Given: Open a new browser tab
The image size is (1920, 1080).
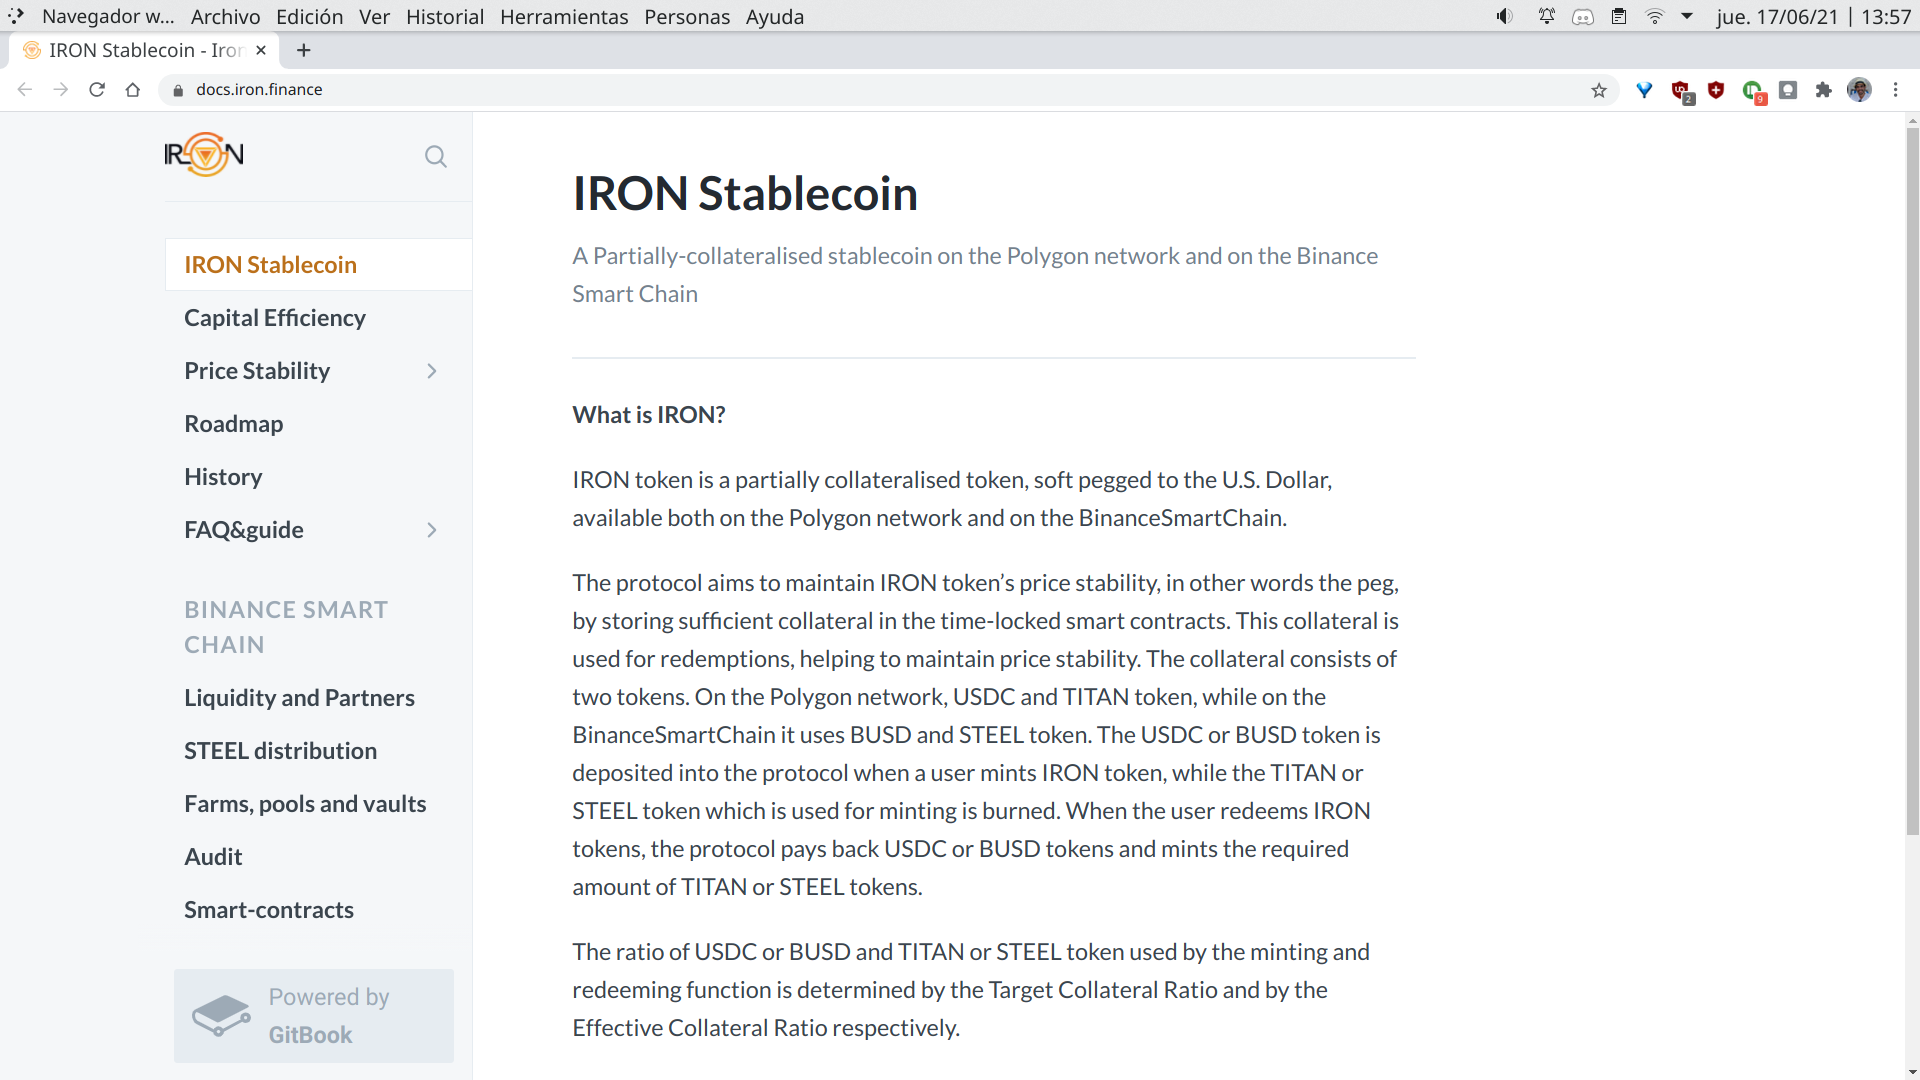Looking at the screenshot, I should [x=304, y=50].
